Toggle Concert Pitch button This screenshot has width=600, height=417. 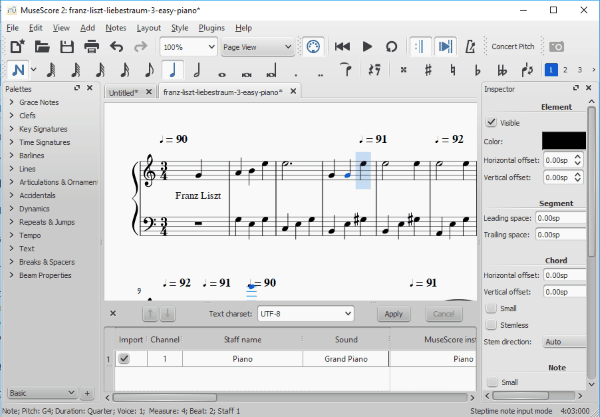coord(513,46)
